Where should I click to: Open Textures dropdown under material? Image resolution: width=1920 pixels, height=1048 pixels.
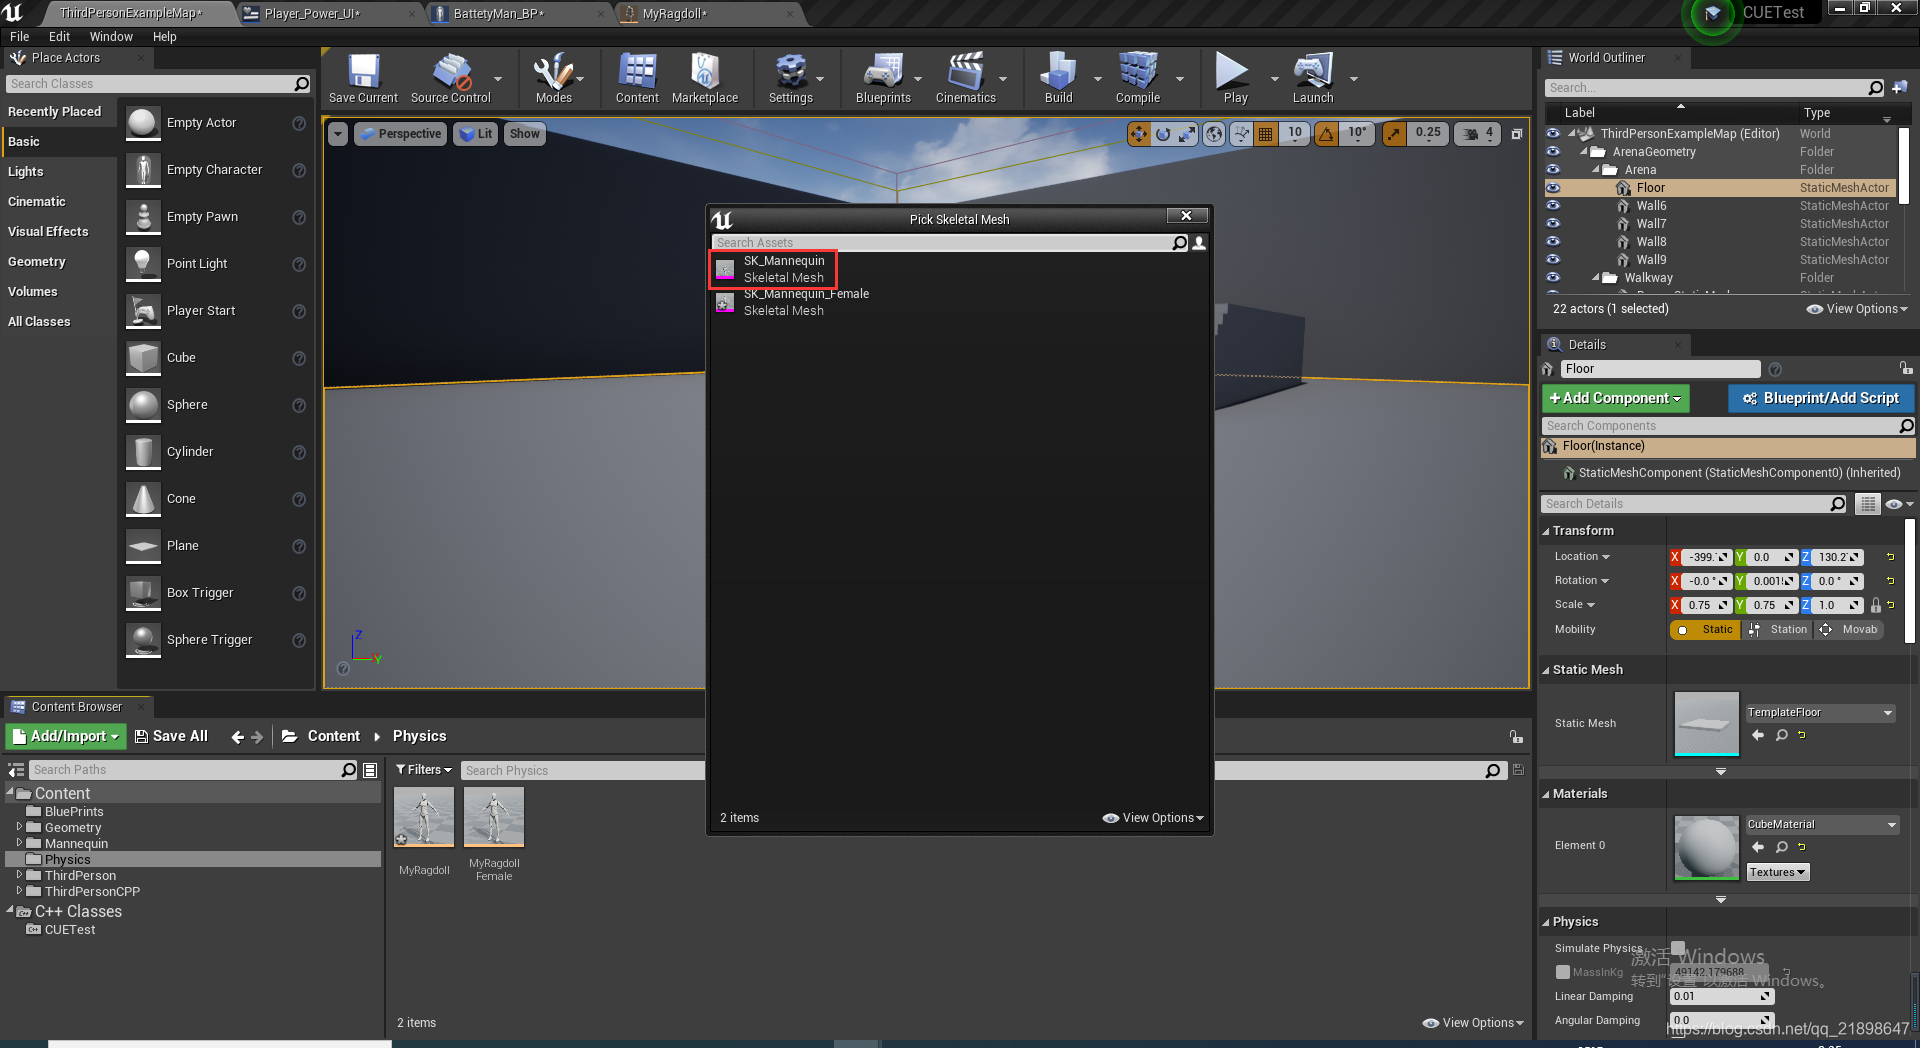pyautogui.click(x=1777, y=872)
